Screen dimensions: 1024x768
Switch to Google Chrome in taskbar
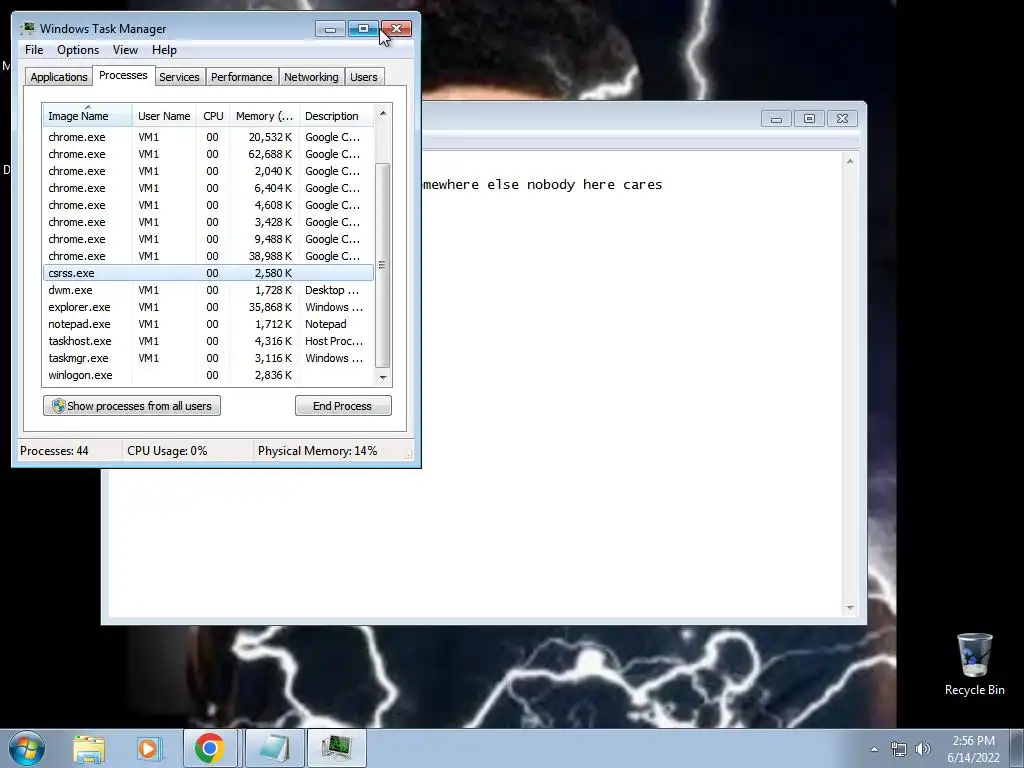[210, 748]
